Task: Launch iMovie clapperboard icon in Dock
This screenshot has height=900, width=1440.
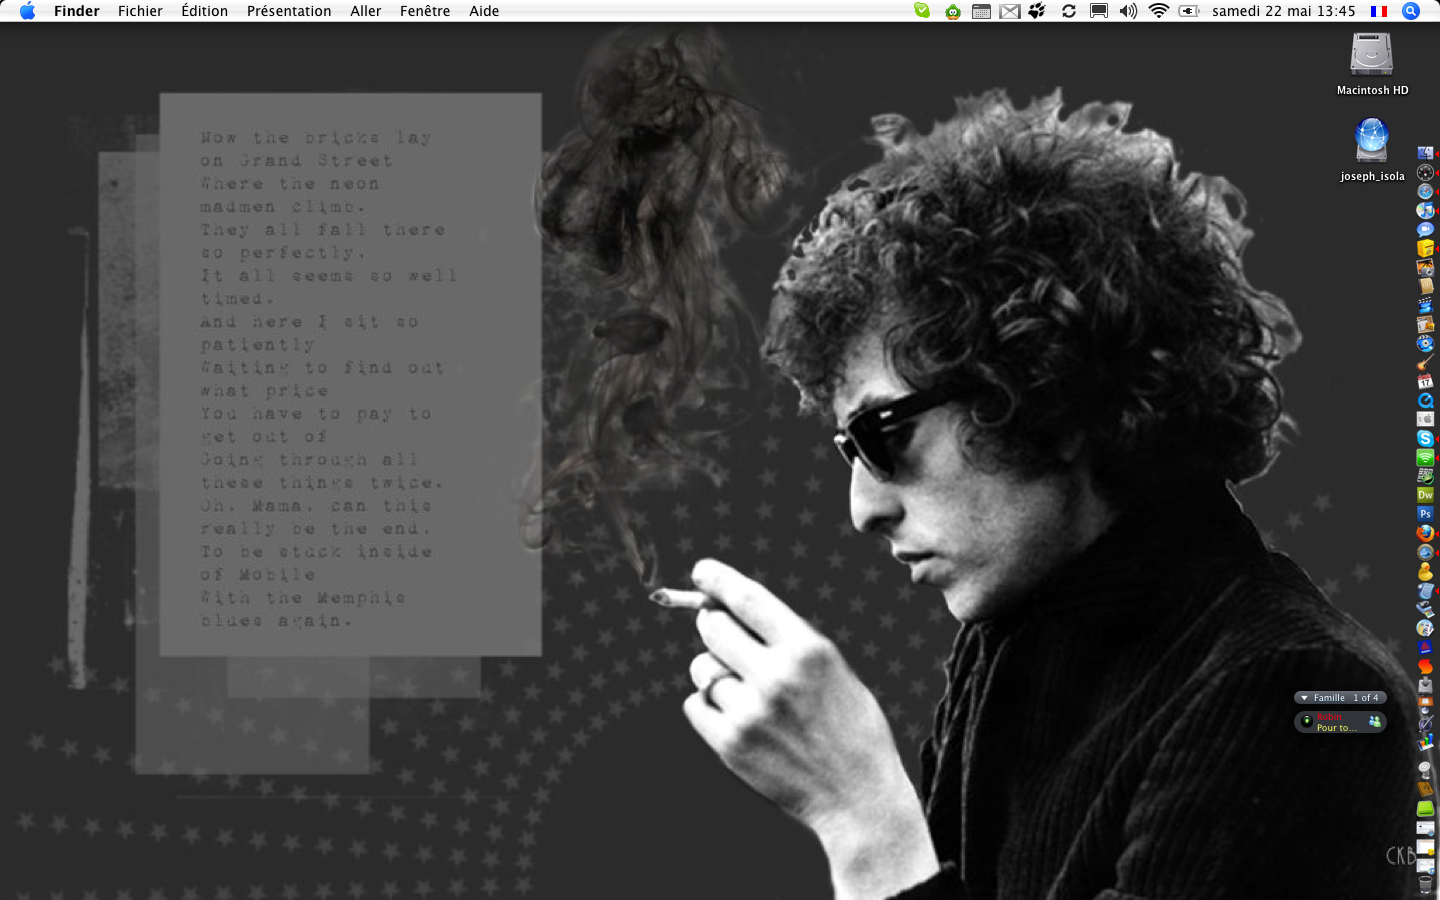Action: (x=1425, y=305)
